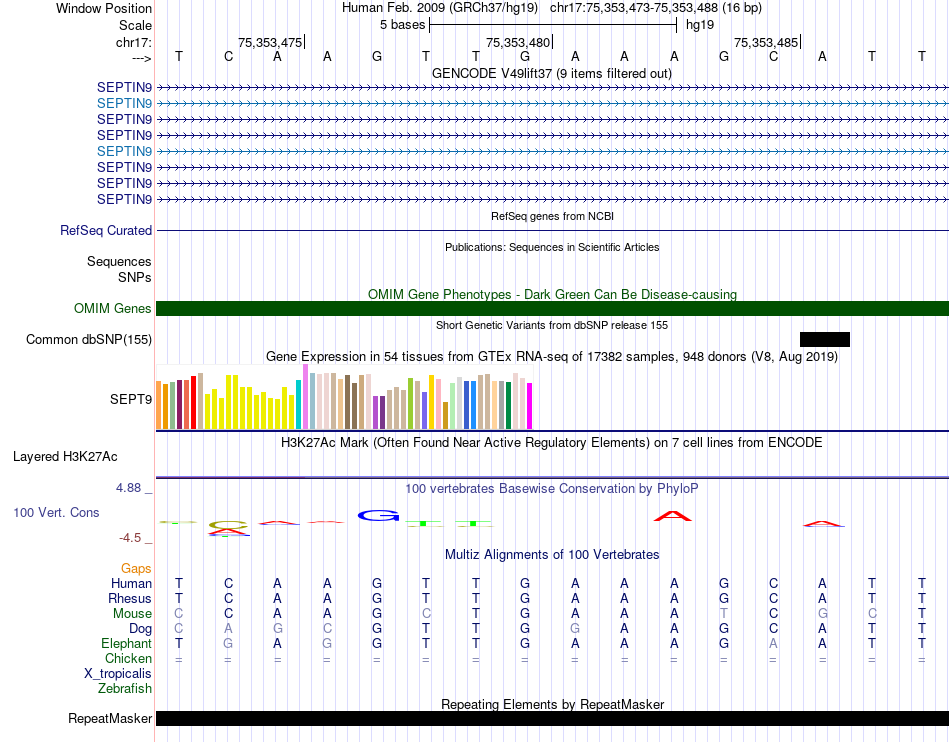Click the RefSeq Curated gene line
Screen dimensions: 950x742
(552, 231)
